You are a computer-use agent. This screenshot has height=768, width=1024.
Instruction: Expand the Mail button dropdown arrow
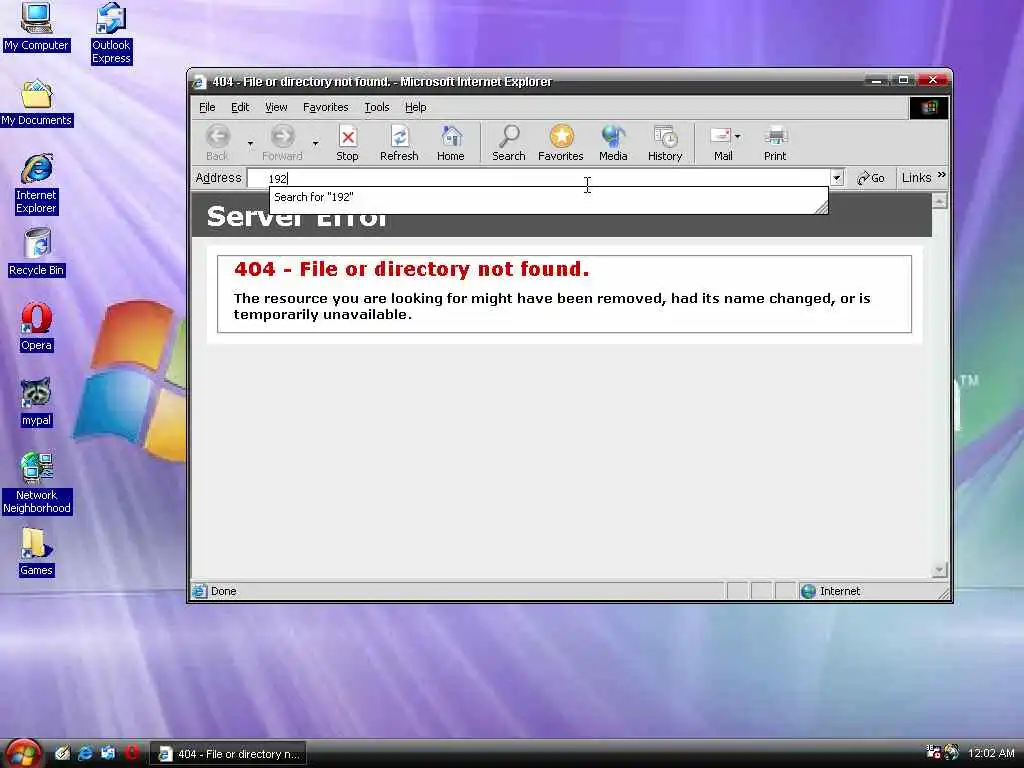[737, 136]
